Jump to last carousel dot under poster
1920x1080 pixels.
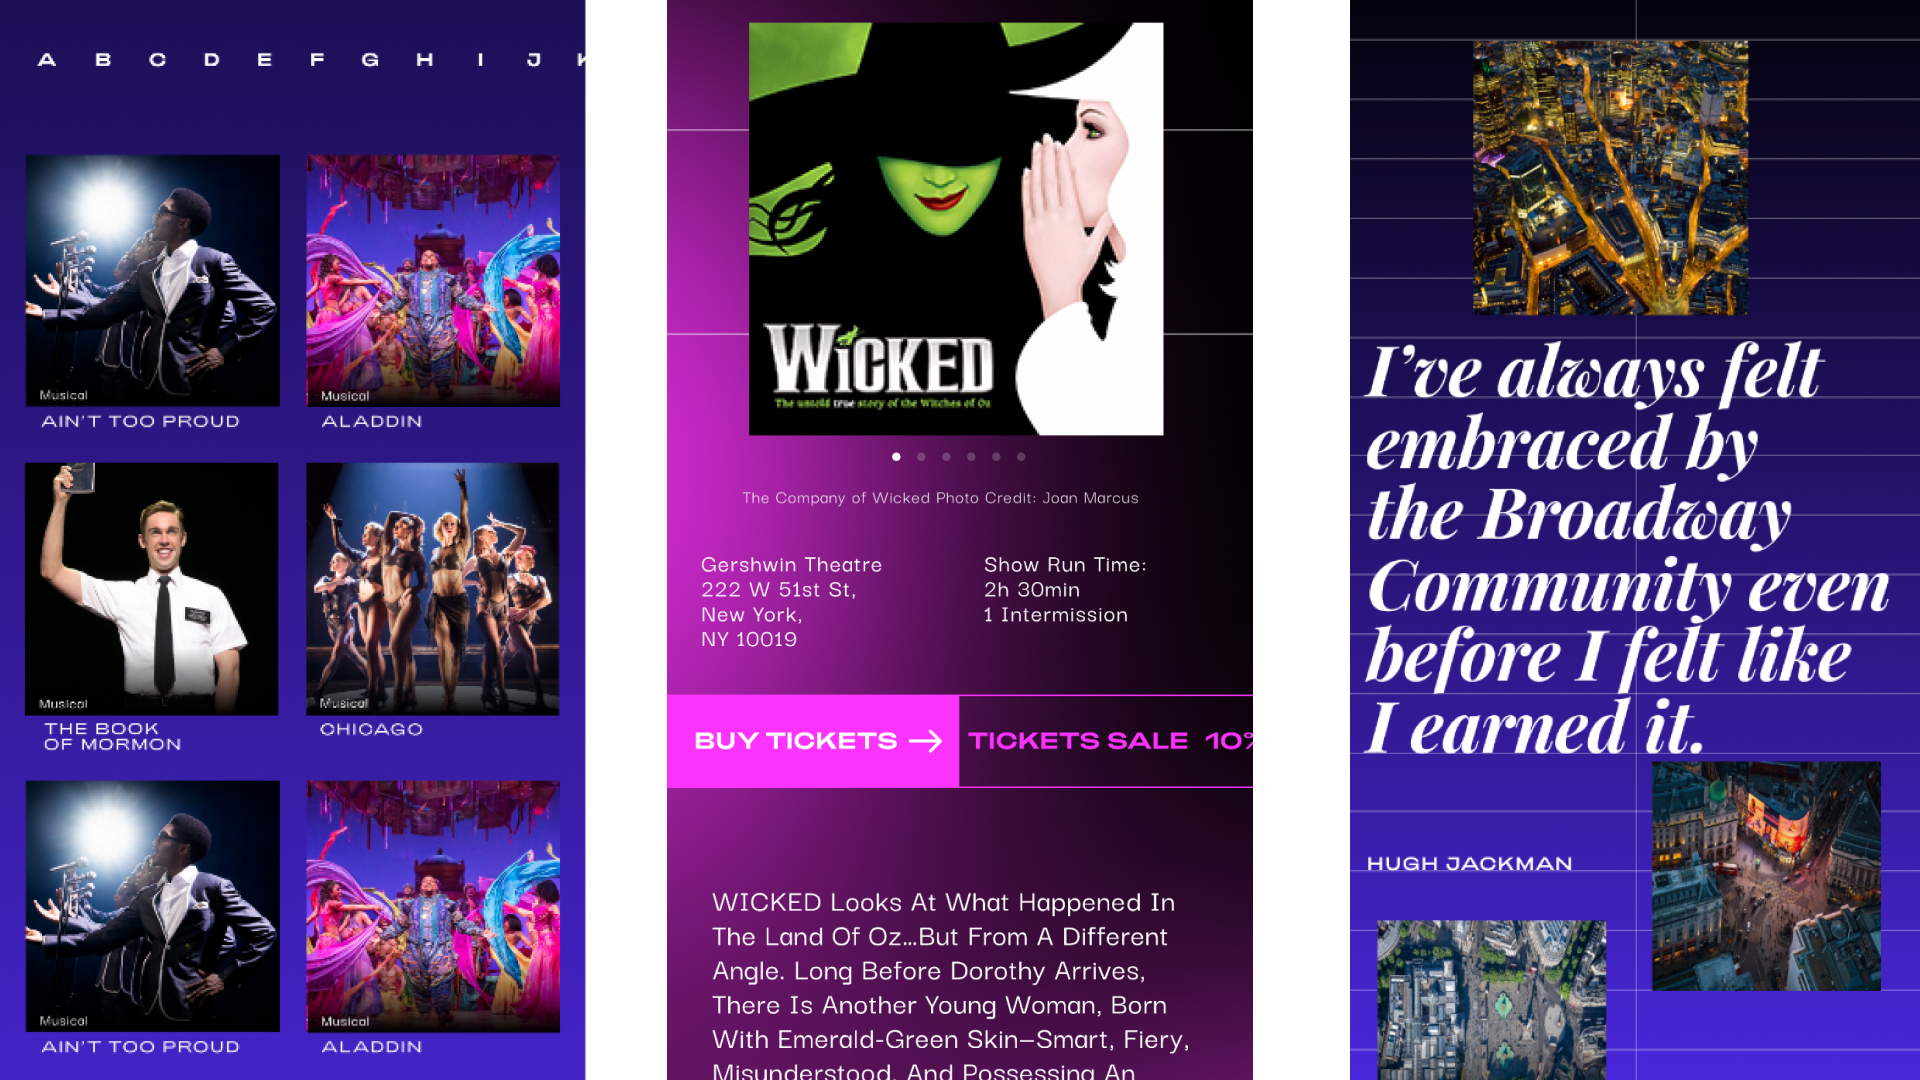pos(1021,457)
